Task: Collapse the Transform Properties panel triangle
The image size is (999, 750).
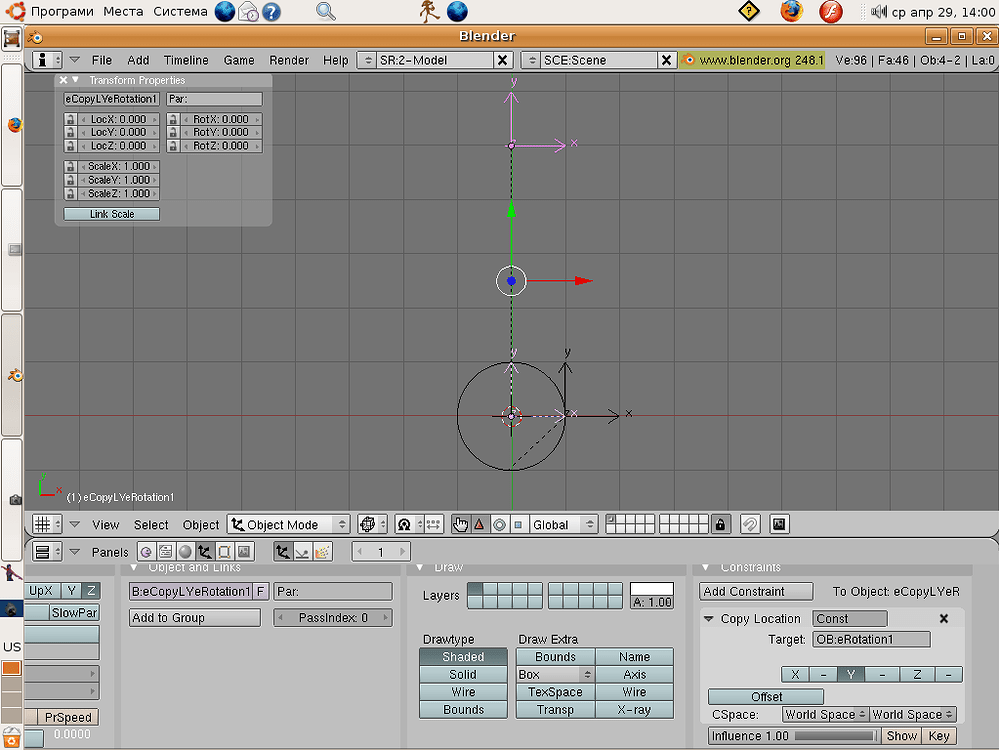Action: (75, 80)
